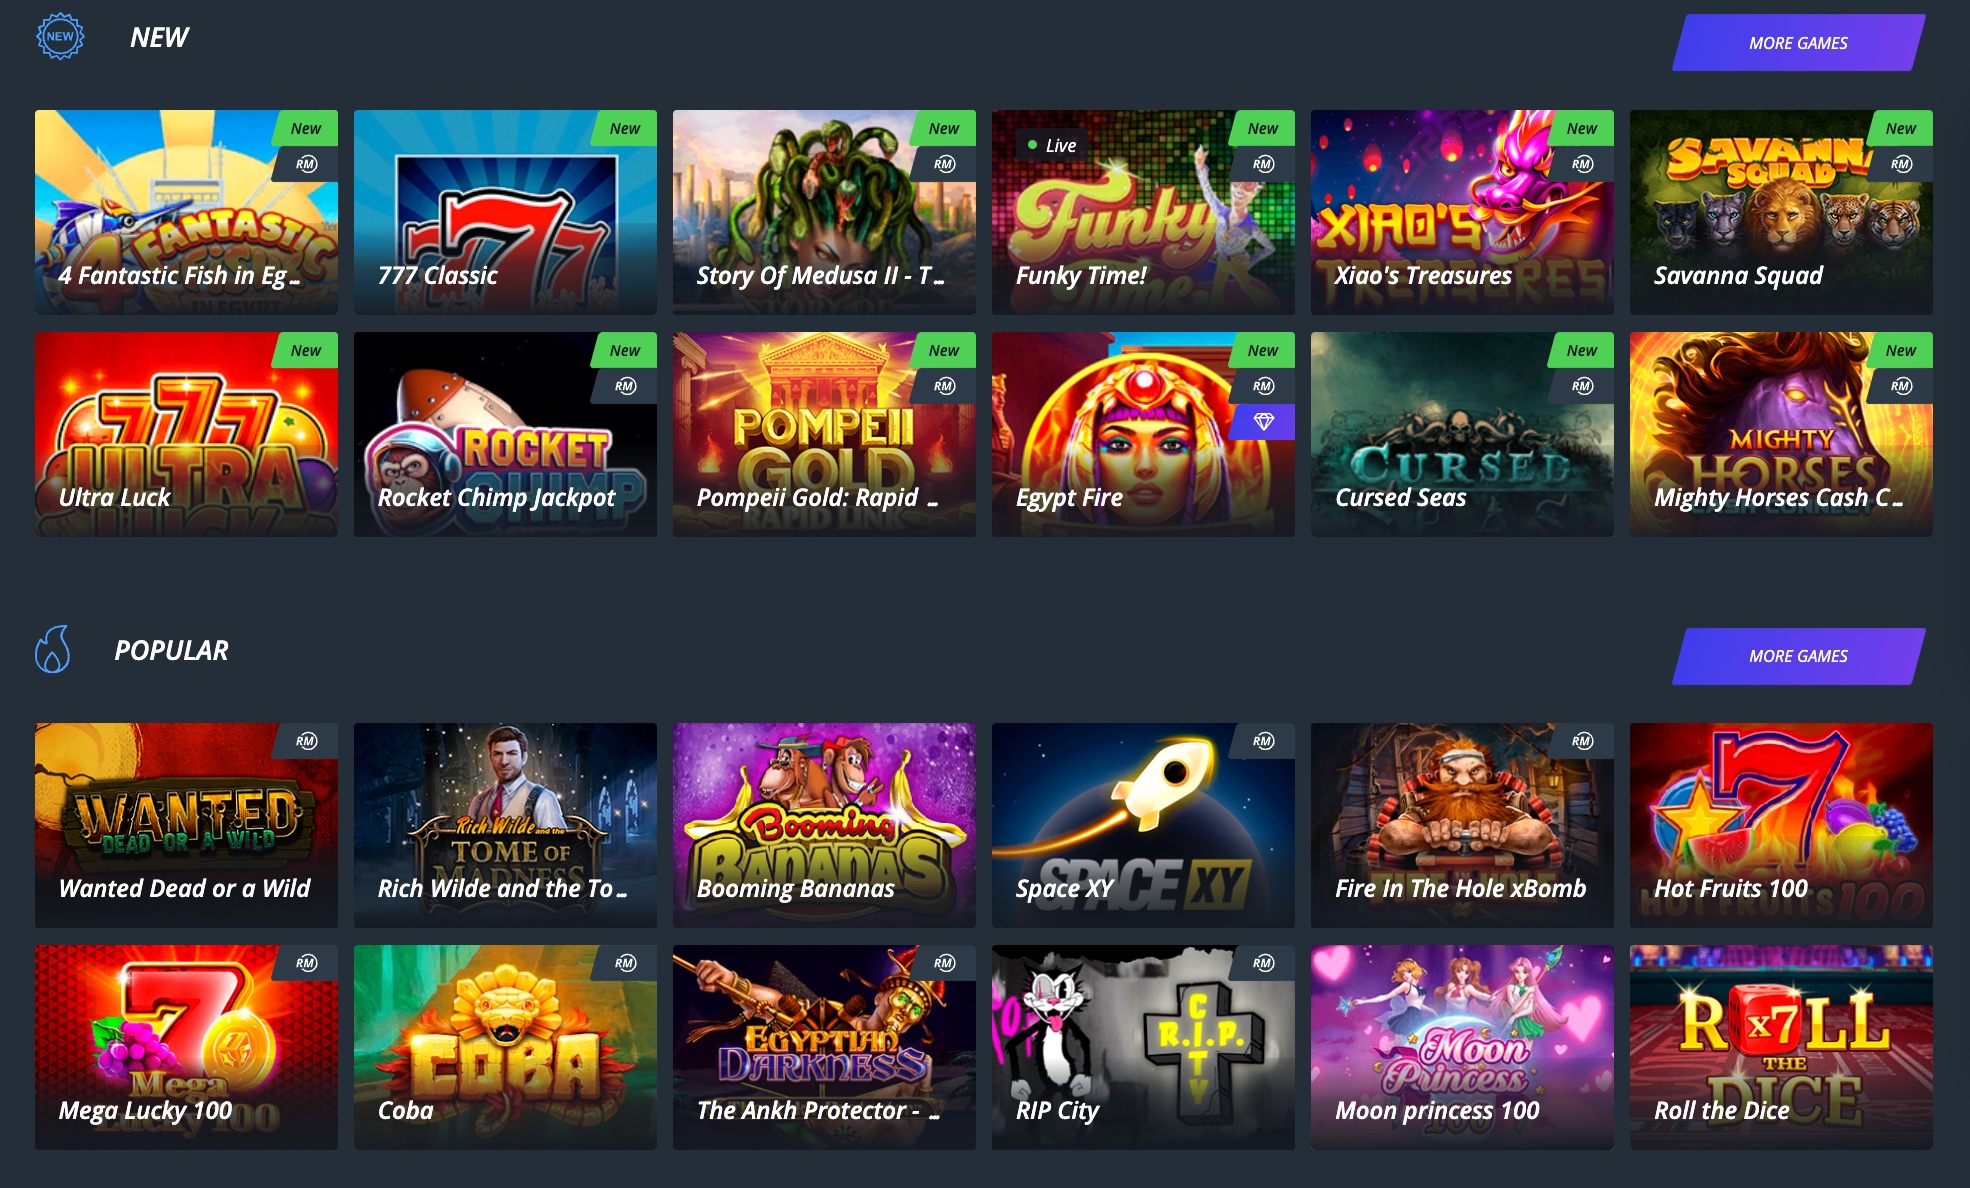Click the diamond icon on Egypt Fire

pos(1264,422)
